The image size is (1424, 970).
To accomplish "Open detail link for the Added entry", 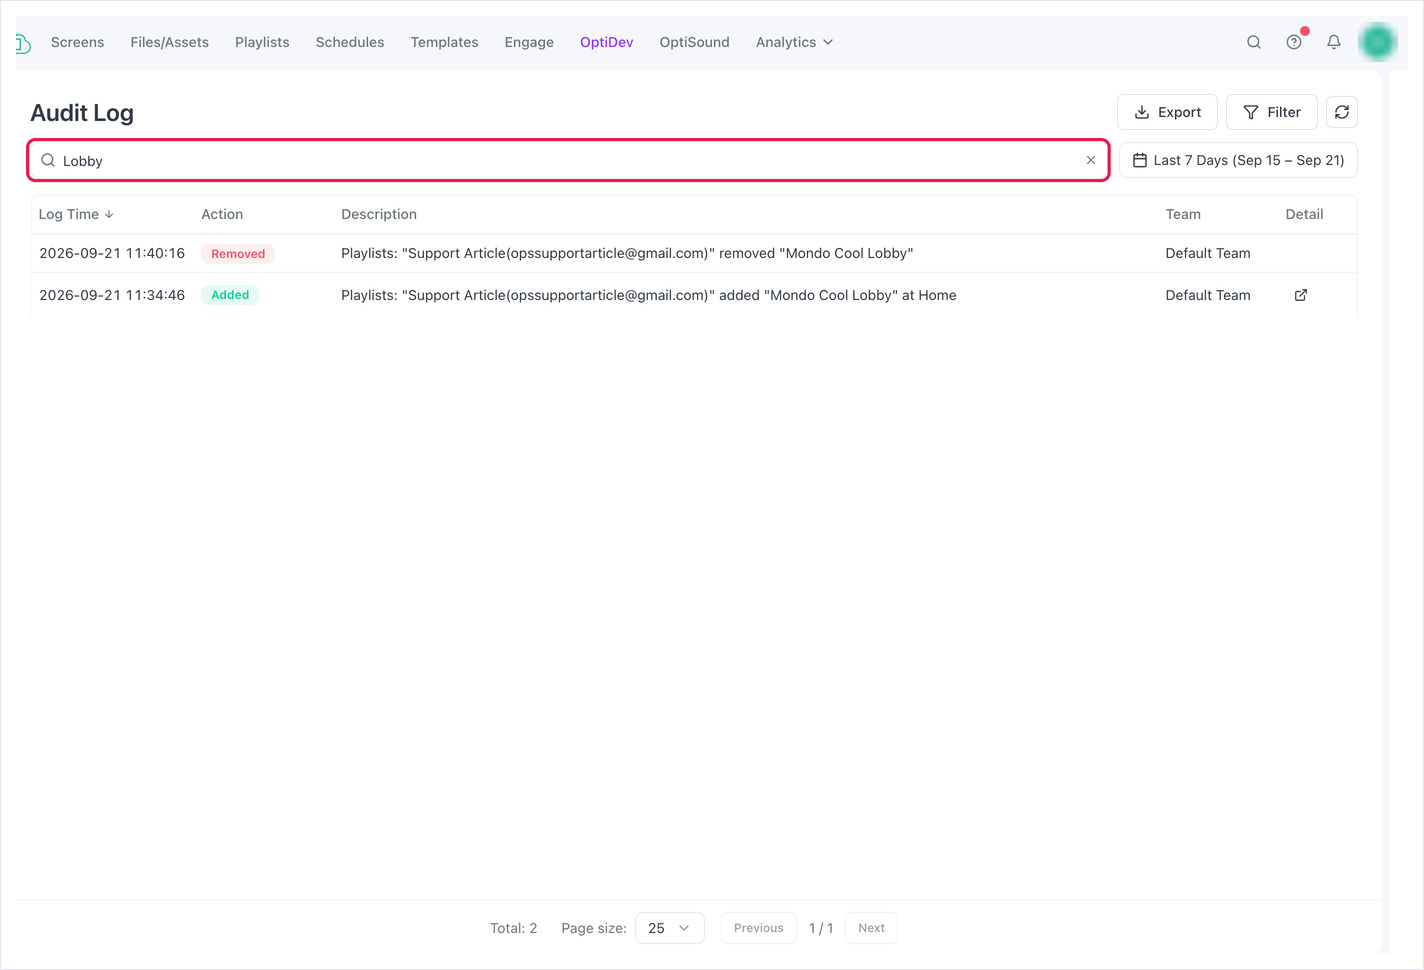I will (x=1301, y=295).
